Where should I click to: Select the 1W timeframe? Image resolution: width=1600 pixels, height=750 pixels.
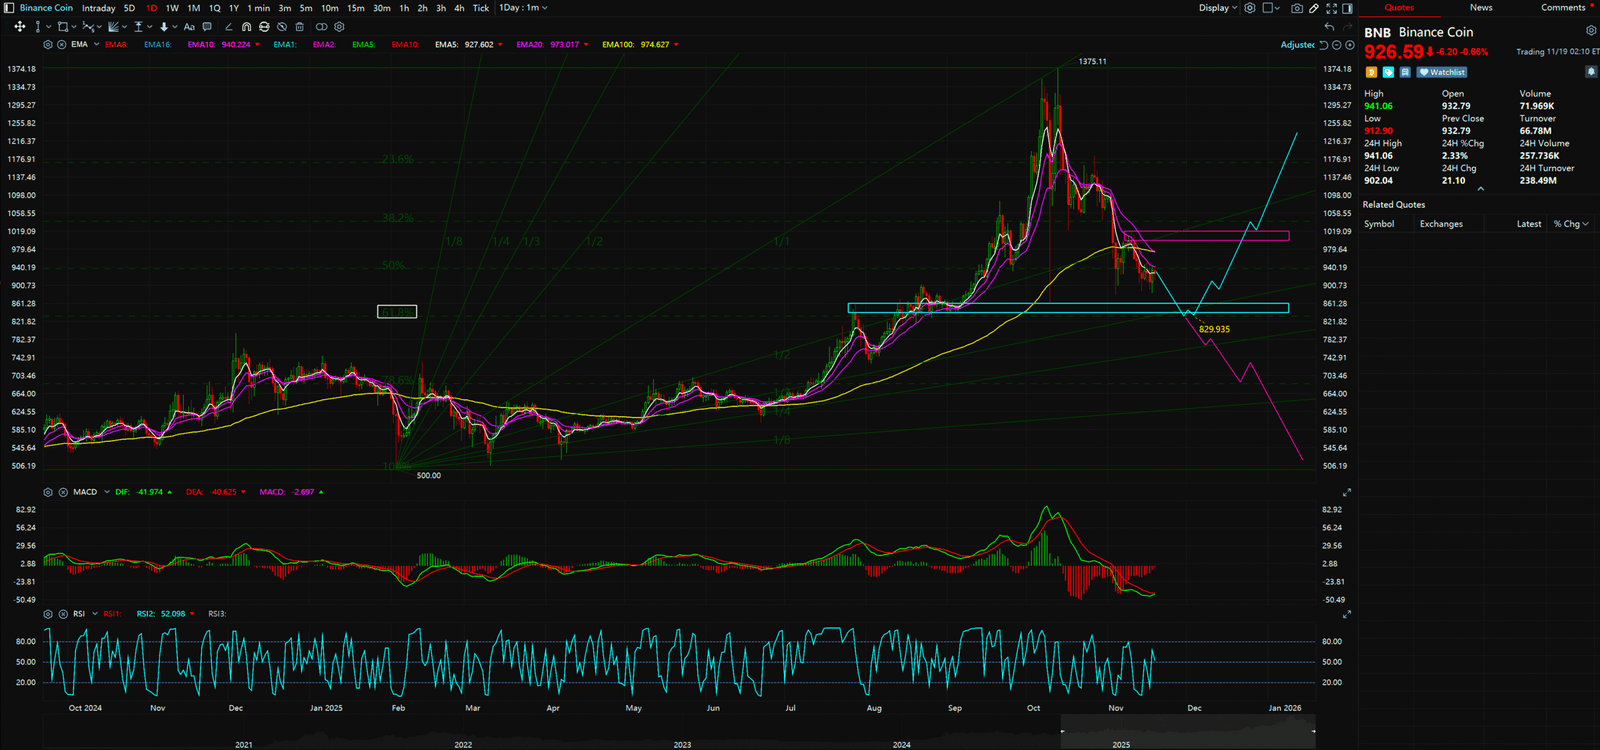(172, 8)
